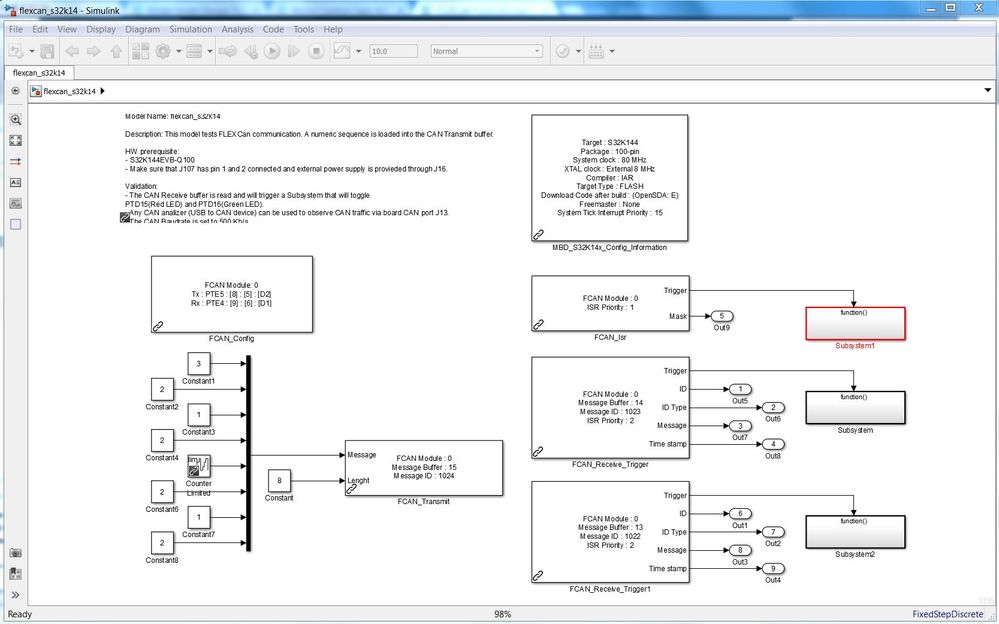Image resolution: width=999 pixels, height=624 pixels.
Task: Expand the hidden toolbar items with double chevron
Action: 15,594
